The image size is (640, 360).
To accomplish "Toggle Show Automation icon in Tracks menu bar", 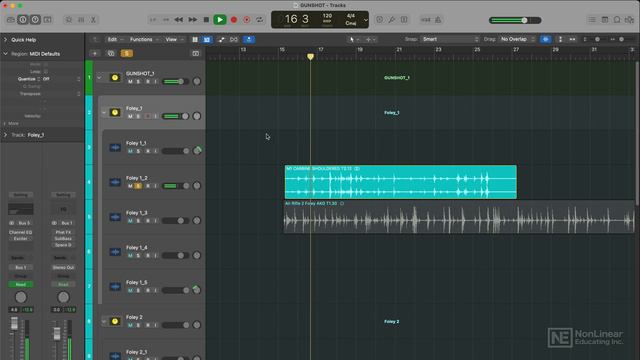I will pyautogui.click(x=221, y=40).
